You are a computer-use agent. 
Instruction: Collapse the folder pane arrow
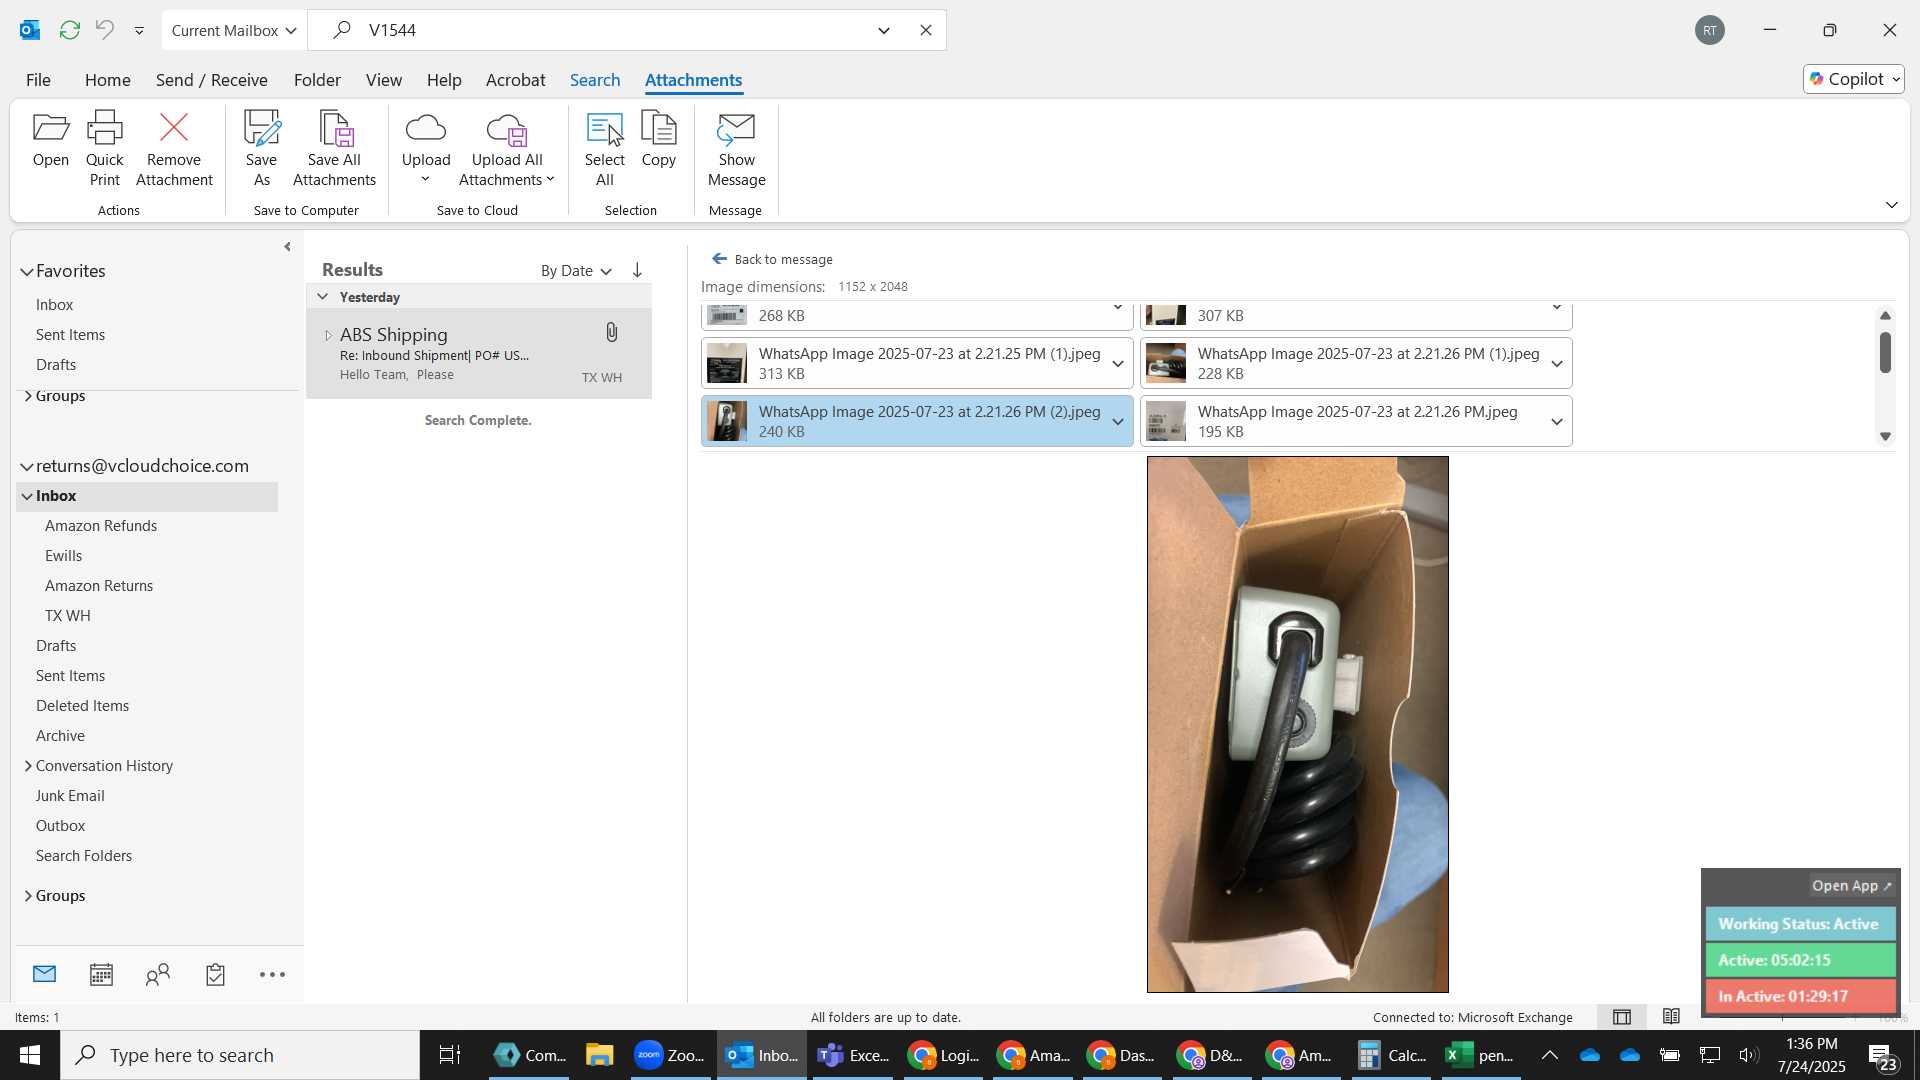pos(287,247)
